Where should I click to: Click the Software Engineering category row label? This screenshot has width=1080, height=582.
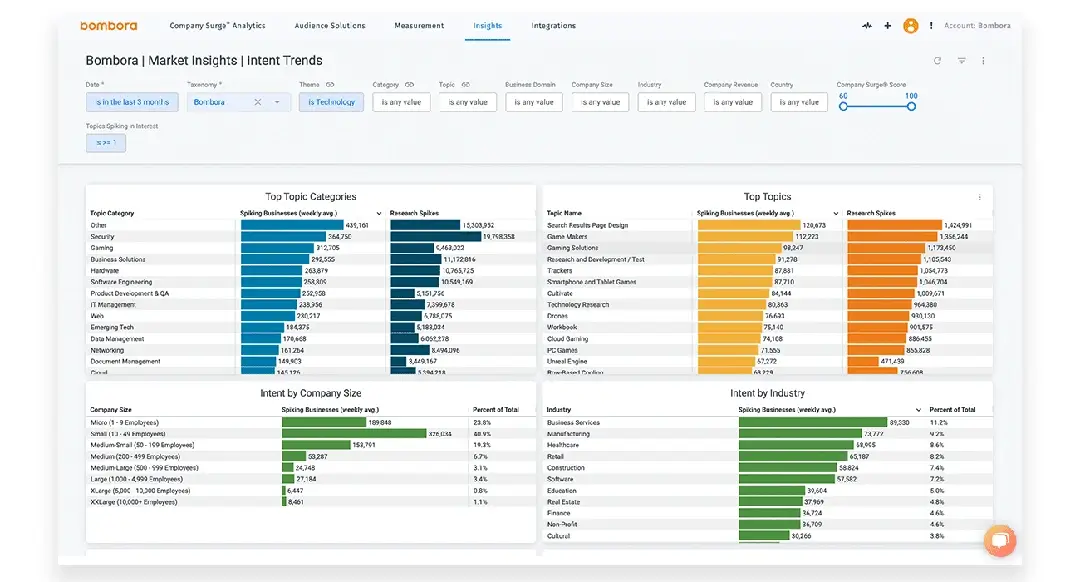tap(121, 282)
